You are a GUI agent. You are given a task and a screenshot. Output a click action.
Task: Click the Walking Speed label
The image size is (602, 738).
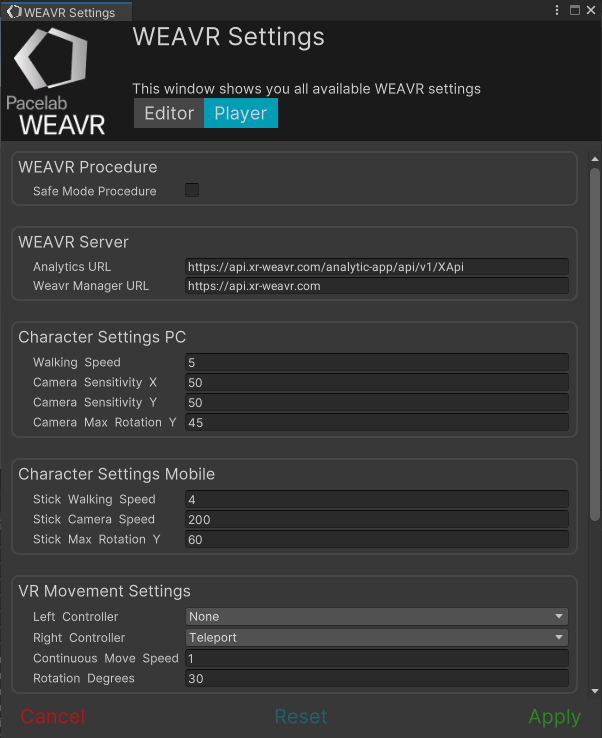point(77,362)
